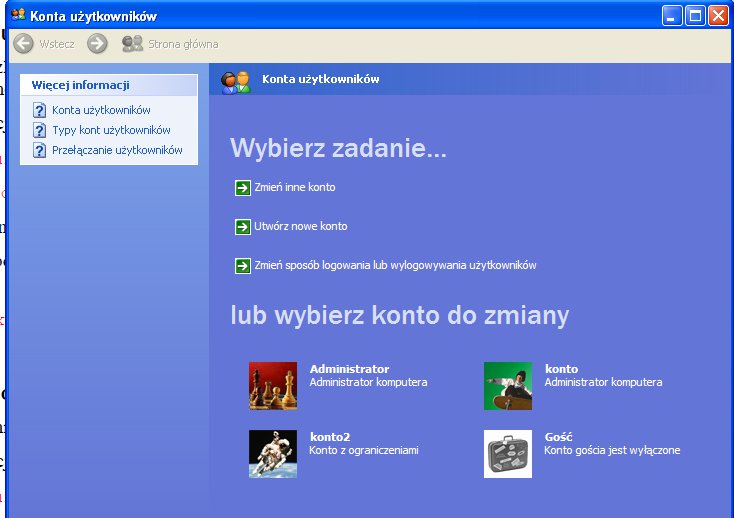Maximize the Konta użytkowników window
The width and height of the screenshot is (734, 518).
coord(695,15)
